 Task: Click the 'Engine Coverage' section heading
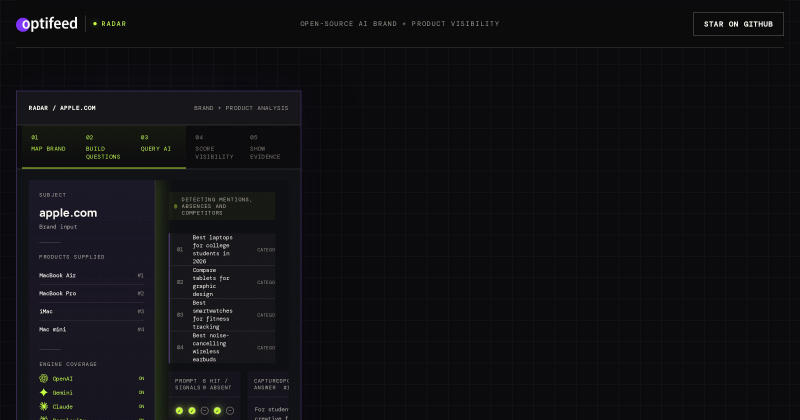[68, 364]
